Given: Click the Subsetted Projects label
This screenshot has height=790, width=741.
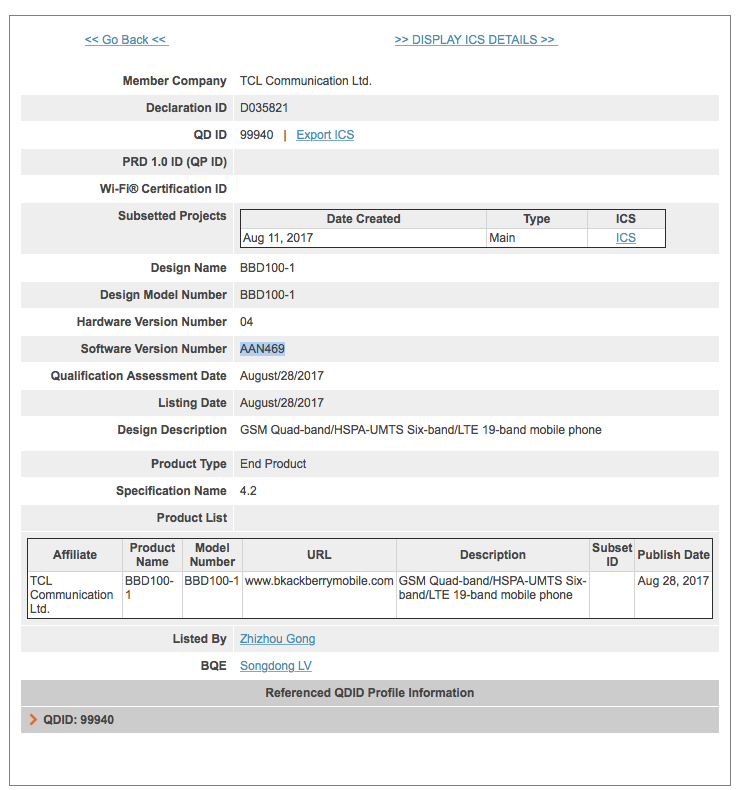Looking at the screenshot, I should [x=172, y=216].
